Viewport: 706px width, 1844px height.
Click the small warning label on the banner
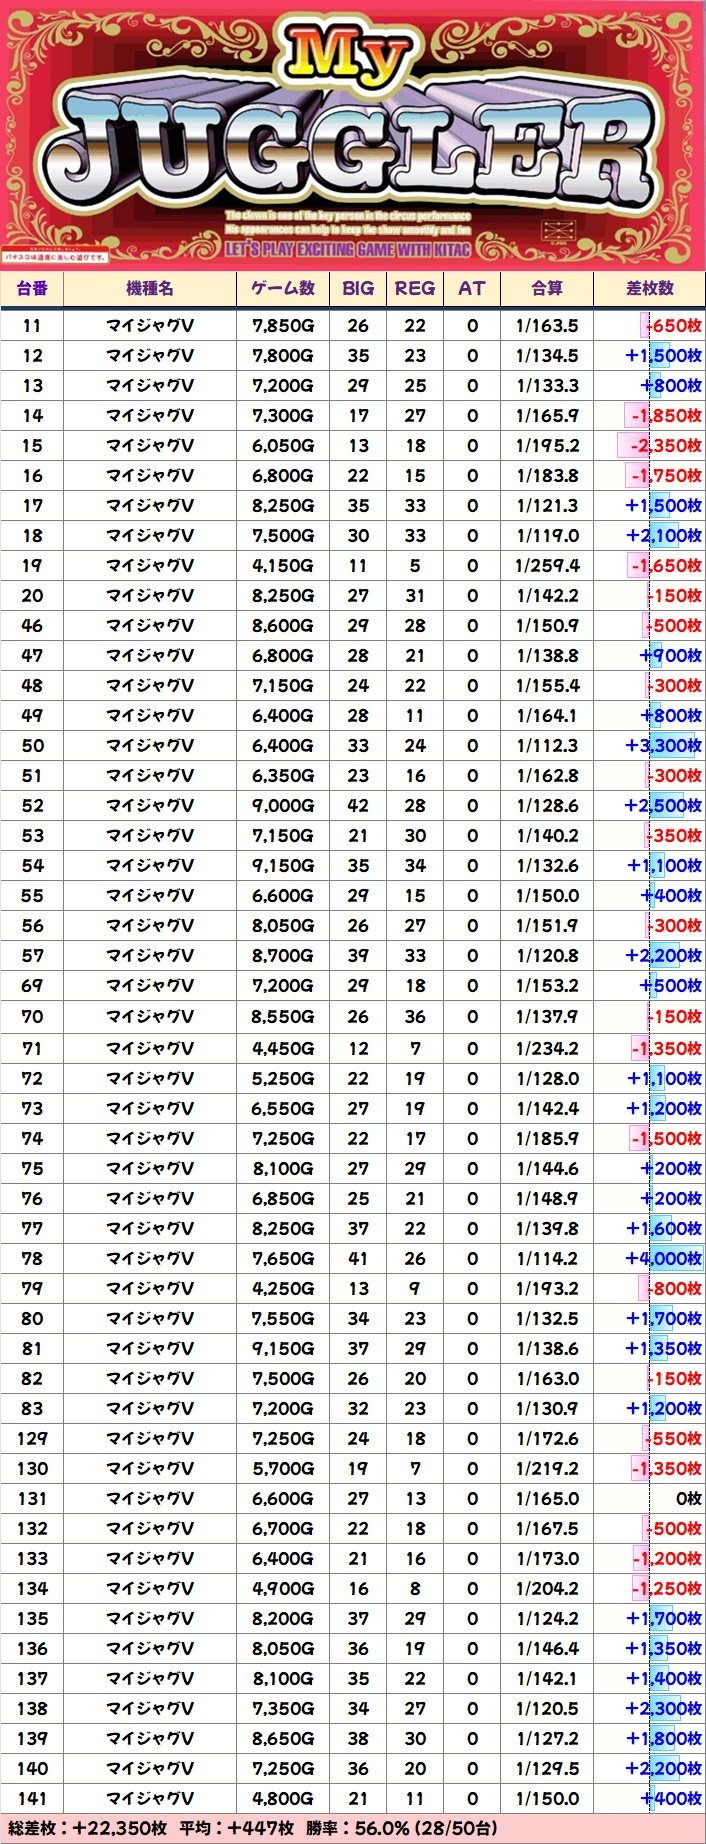coord(55,257)
